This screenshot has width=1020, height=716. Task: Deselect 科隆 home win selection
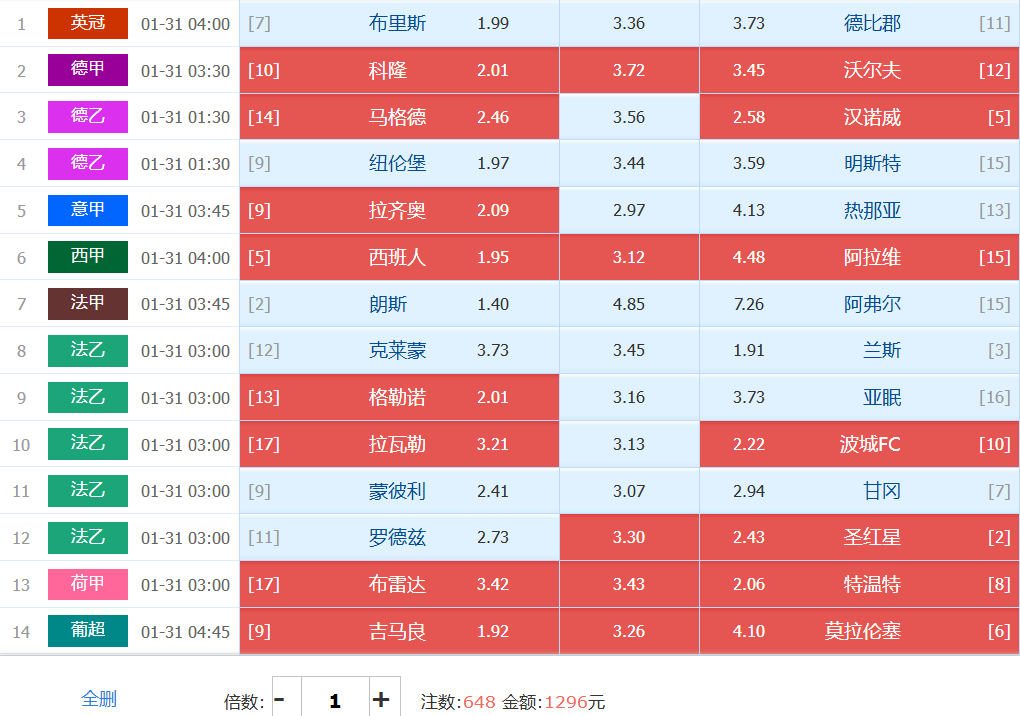399,70
